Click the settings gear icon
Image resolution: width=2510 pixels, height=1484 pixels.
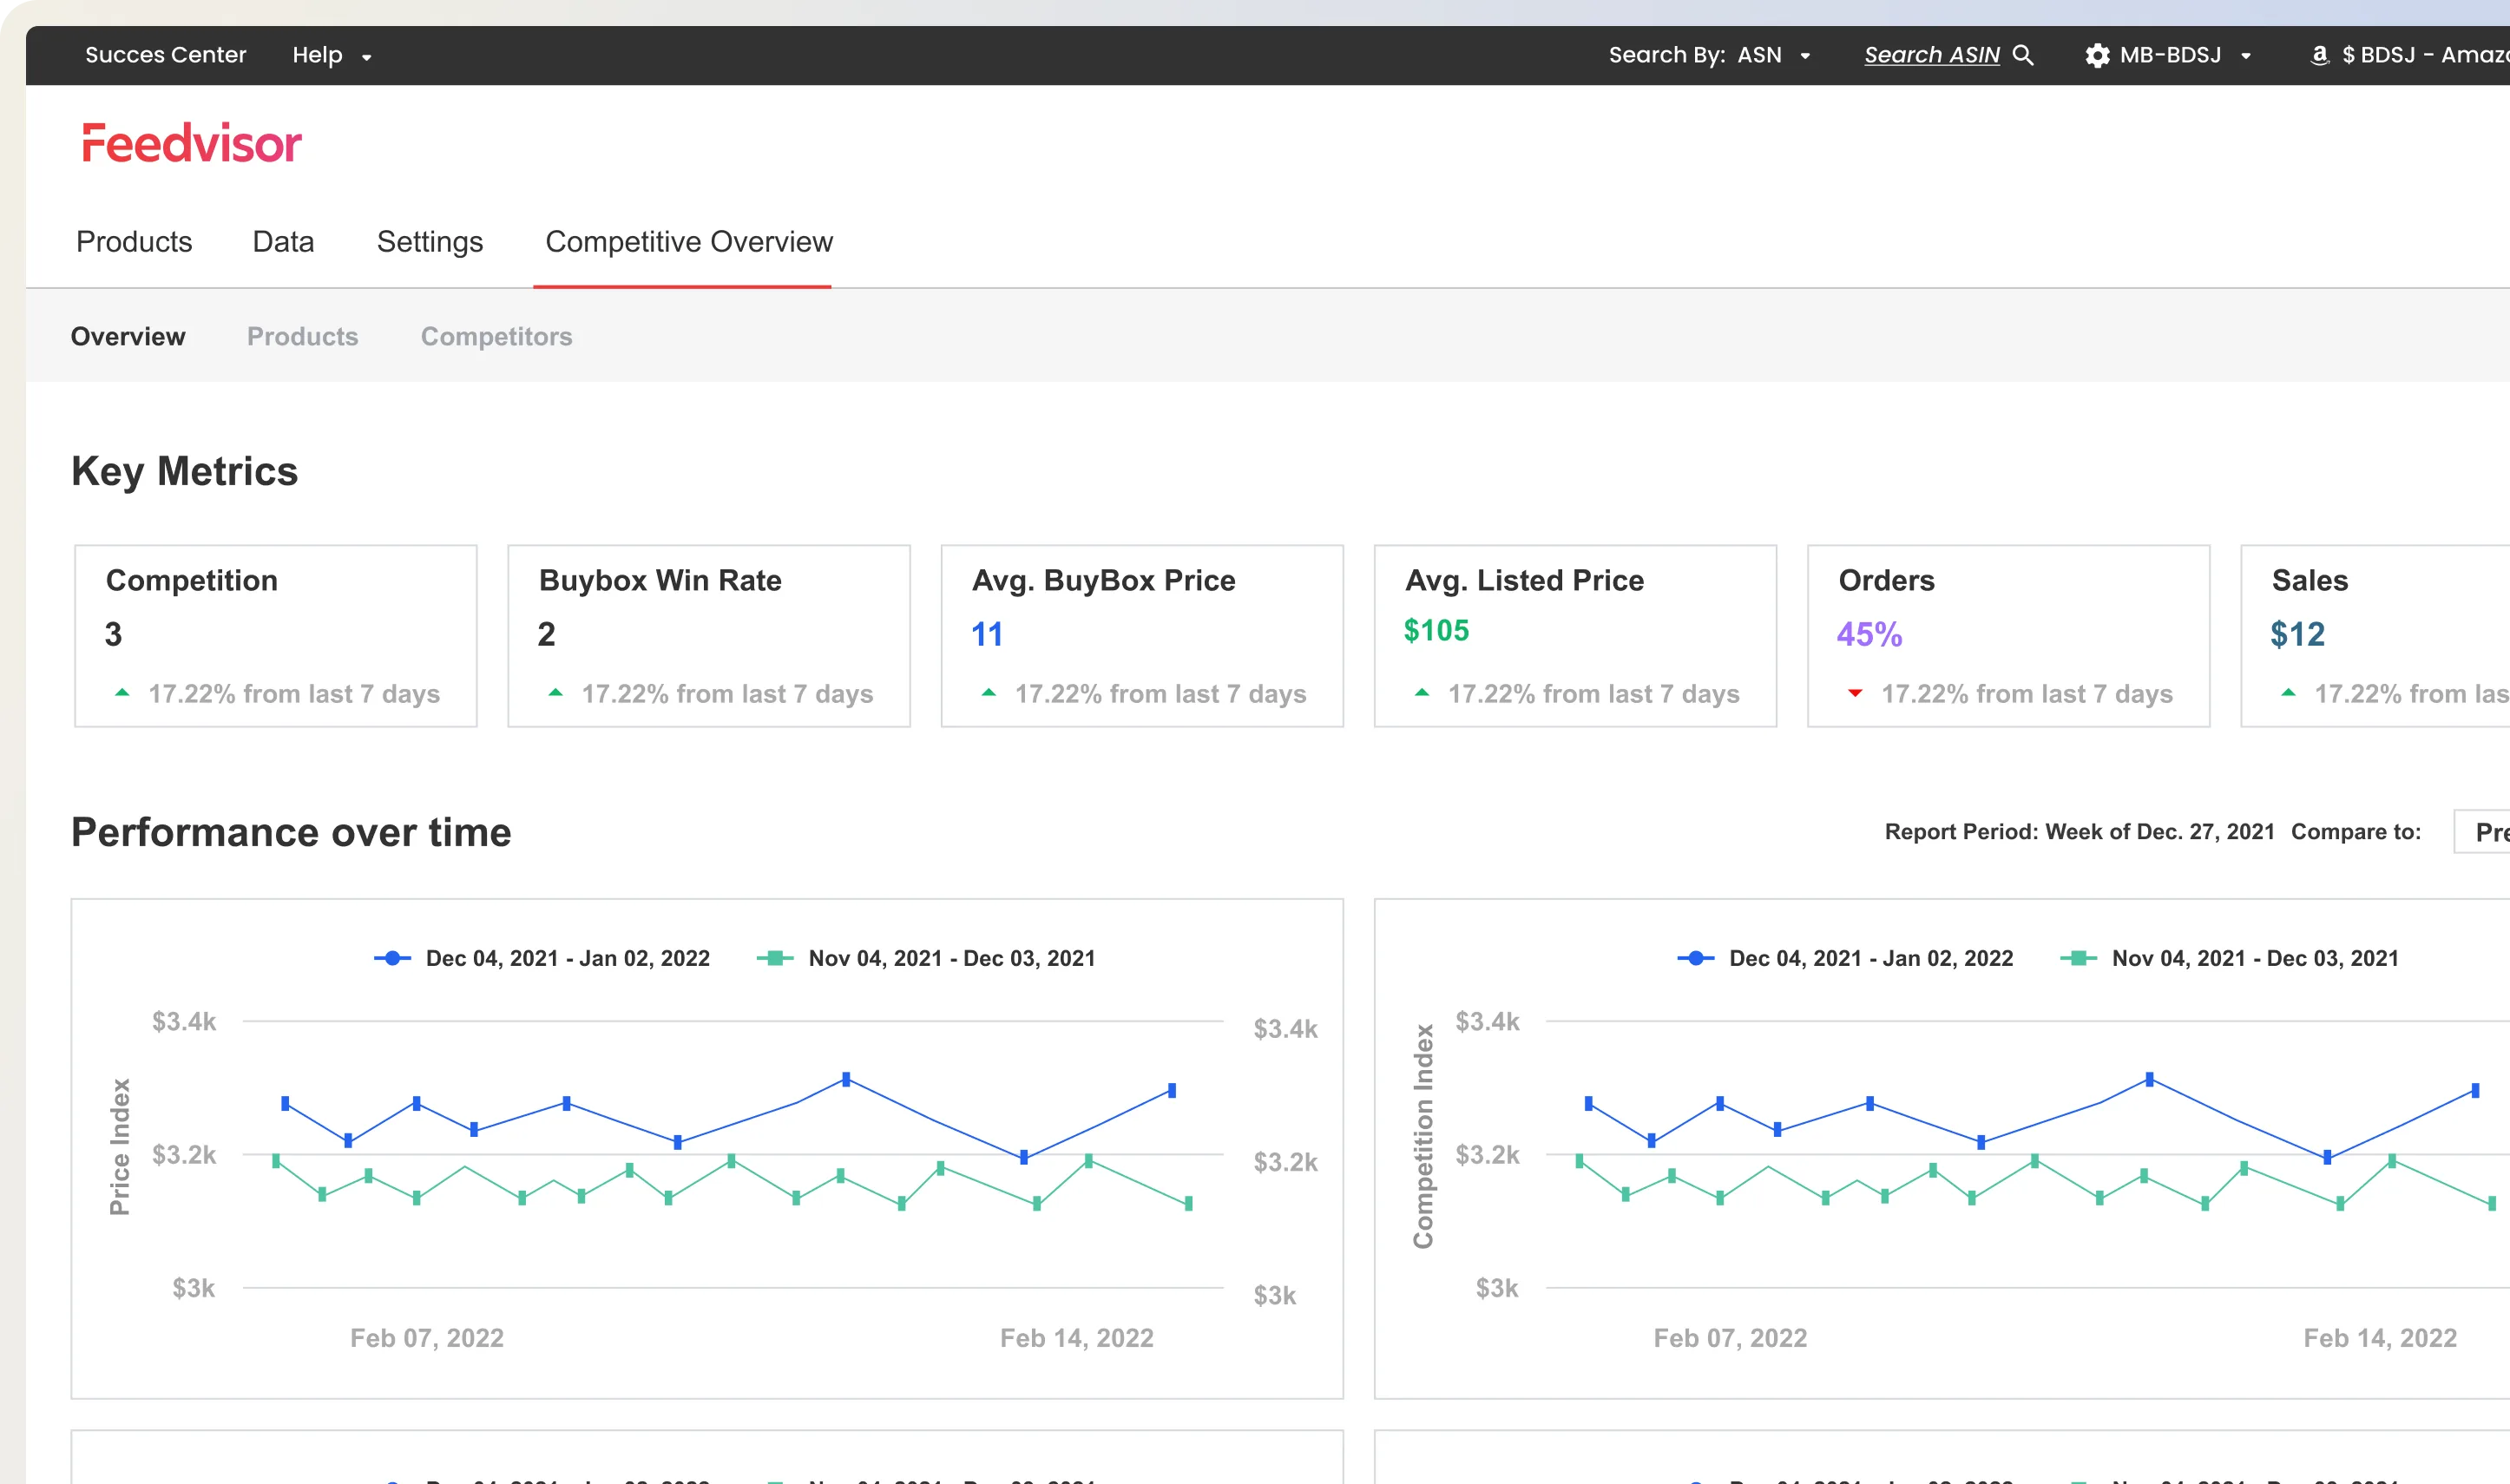tap(2097, 56)
